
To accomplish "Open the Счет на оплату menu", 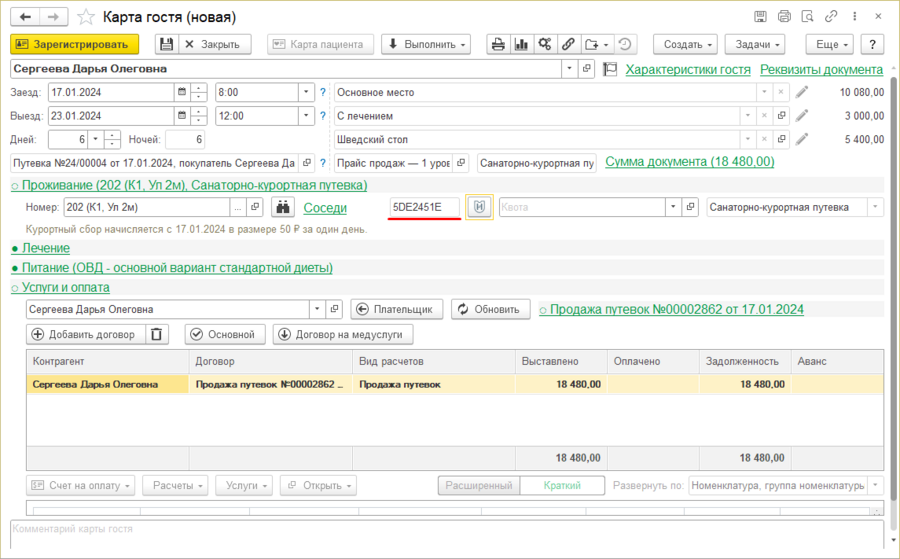I will [x=80, y=486].
